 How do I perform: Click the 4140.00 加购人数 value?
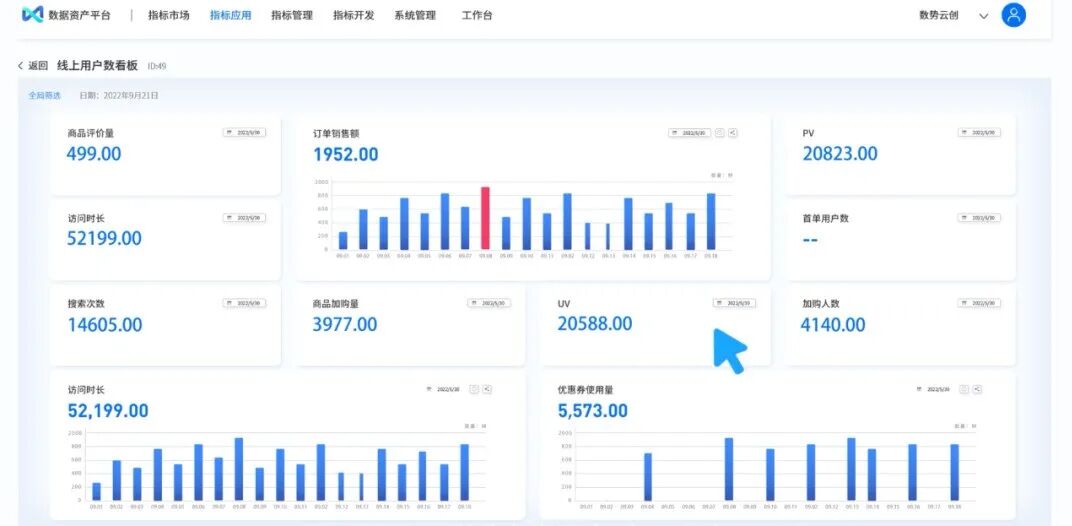tap(833, 325)
